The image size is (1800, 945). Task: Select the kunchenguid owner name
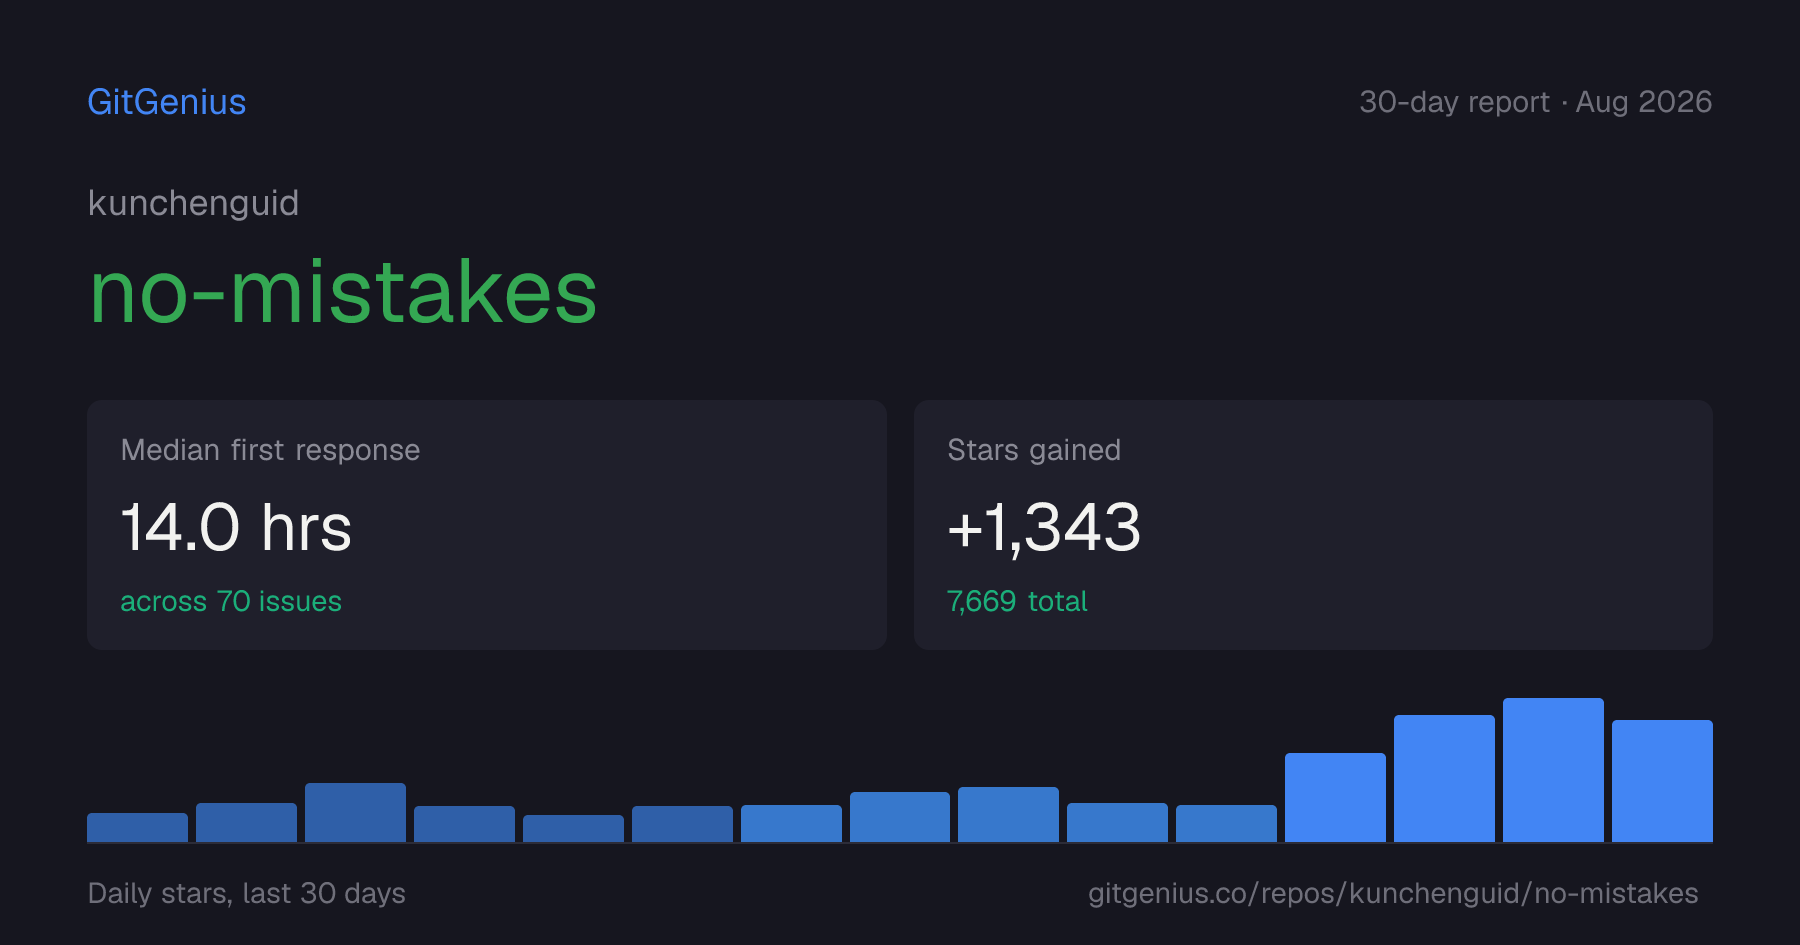pyautogui.click(x=193, y=203)
